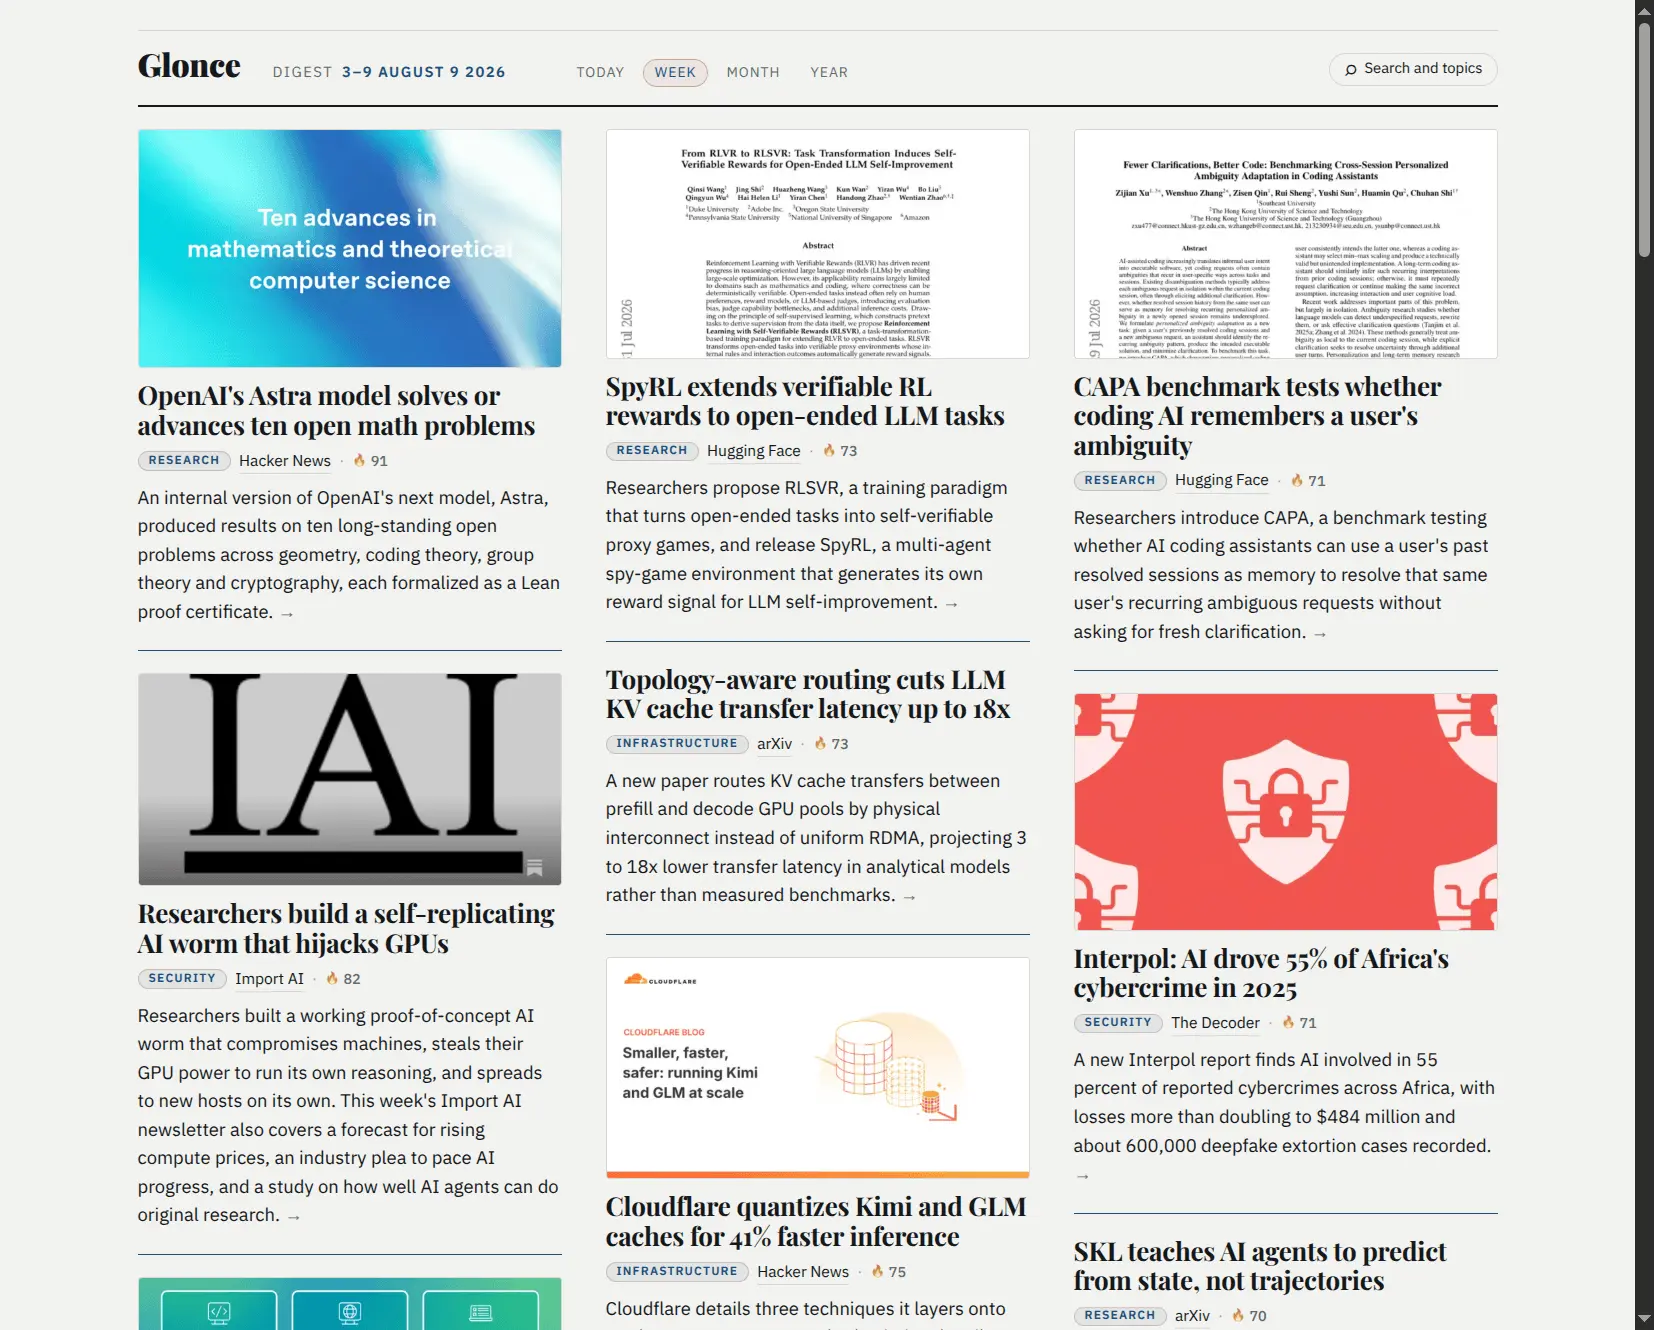The height and width of the screenshot is (1330, 1654).
Task: Click the globe icon in bottom thumbnail
Action: tap(350, 1312)
